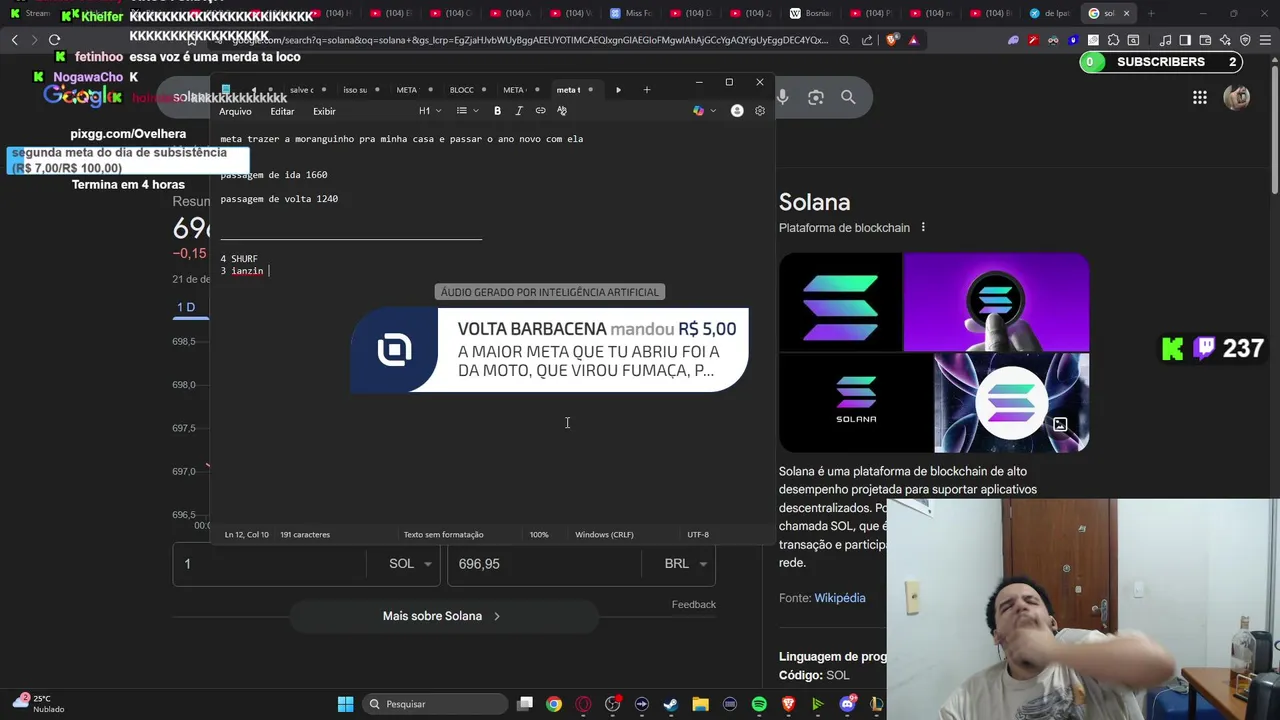Switch to Wikipedia 'Bosnian' browser tab
The height and width of the screenshot is (720, 1280).
click(813, 13)
